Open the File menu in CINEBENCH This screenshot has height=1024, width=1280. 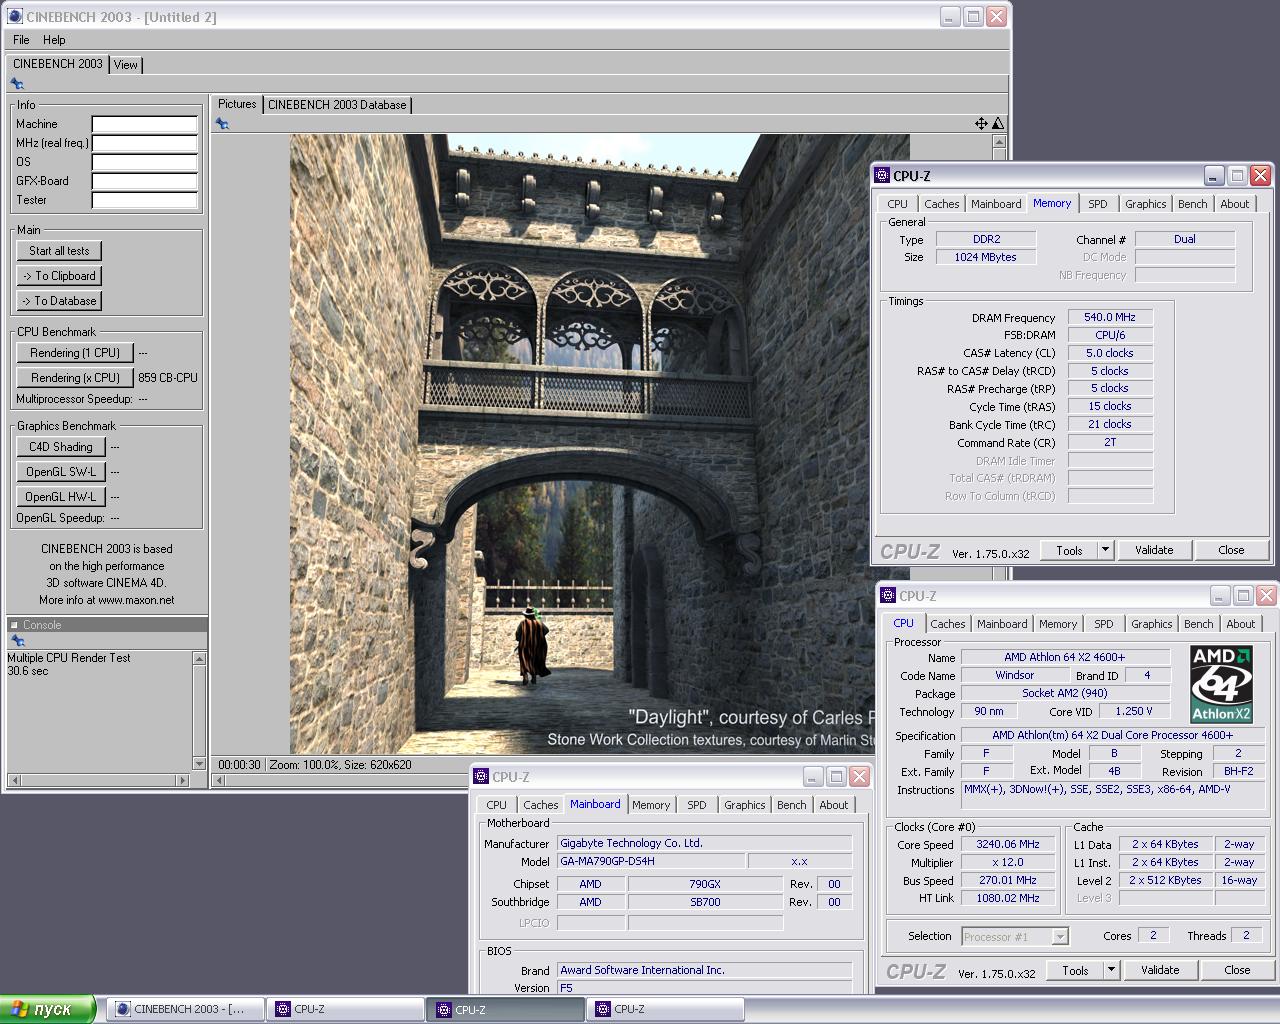21,40
